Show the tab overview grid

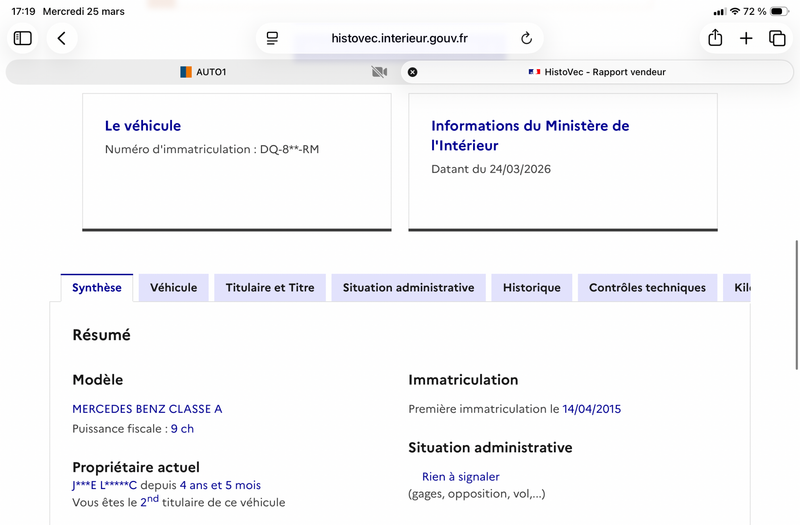[777, 38]
